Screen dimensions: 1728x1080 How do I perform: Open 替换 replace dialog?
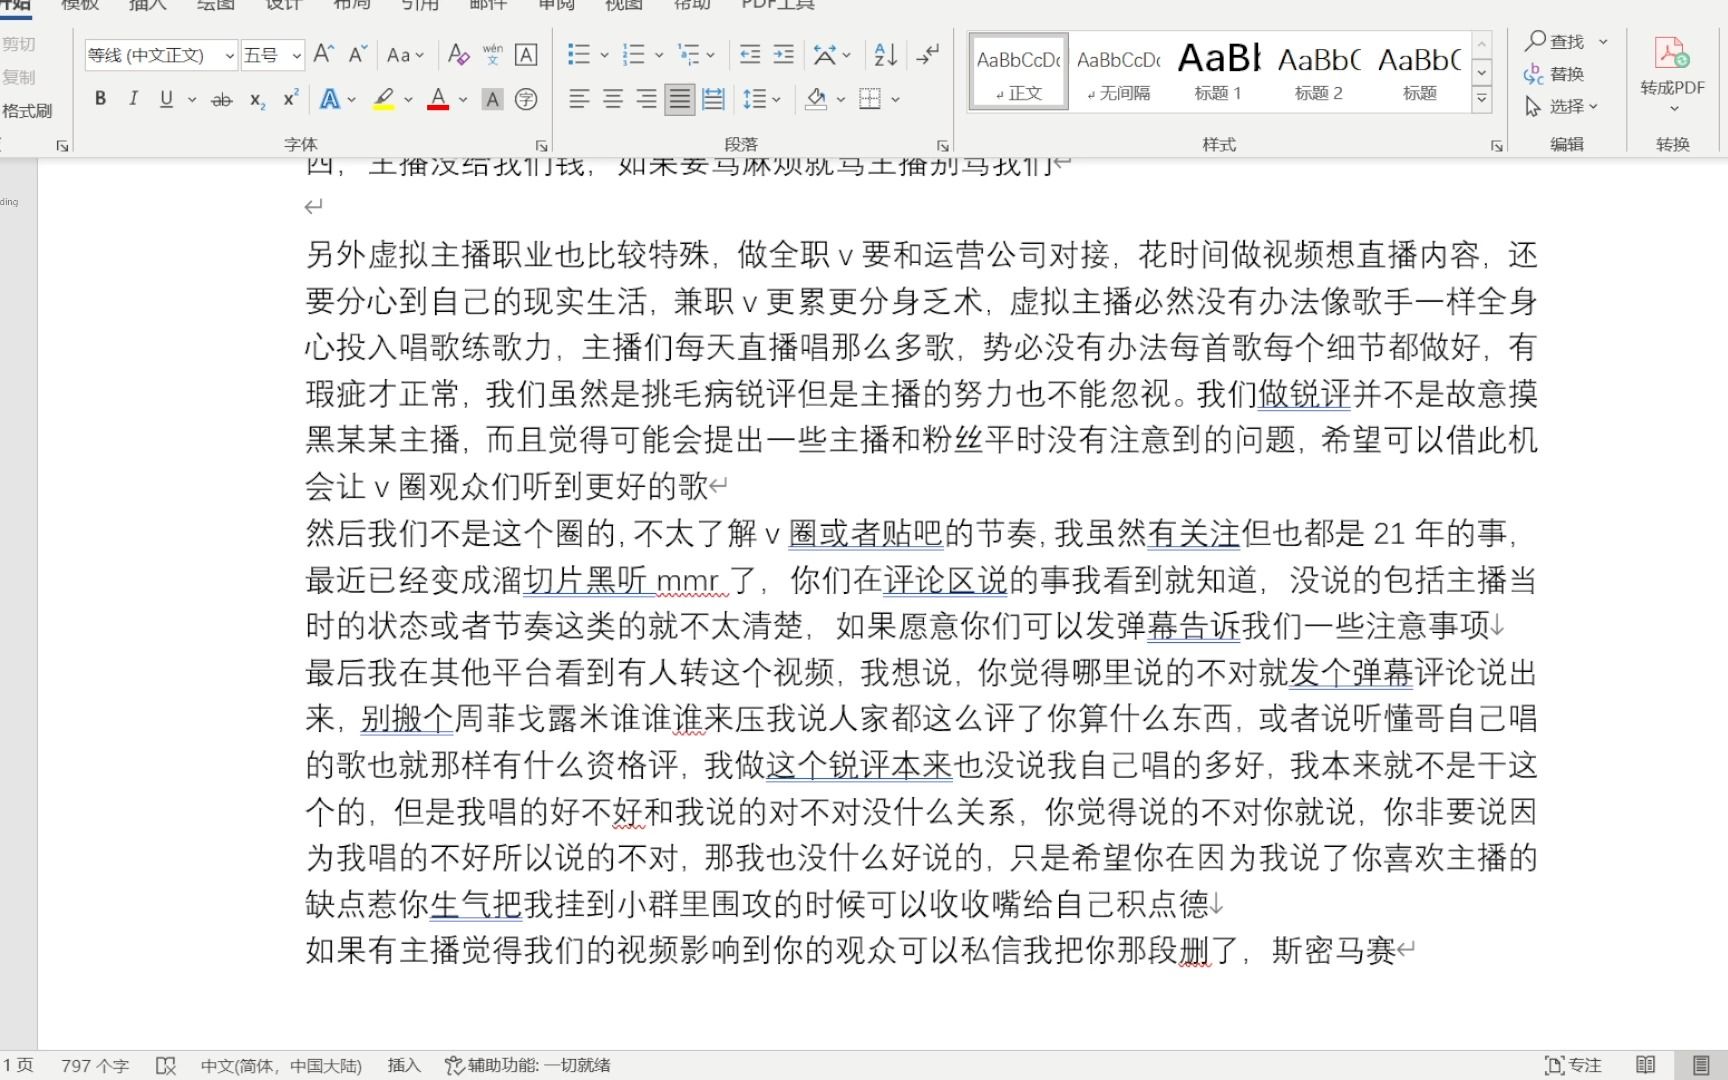click(x=1555, y=74)
